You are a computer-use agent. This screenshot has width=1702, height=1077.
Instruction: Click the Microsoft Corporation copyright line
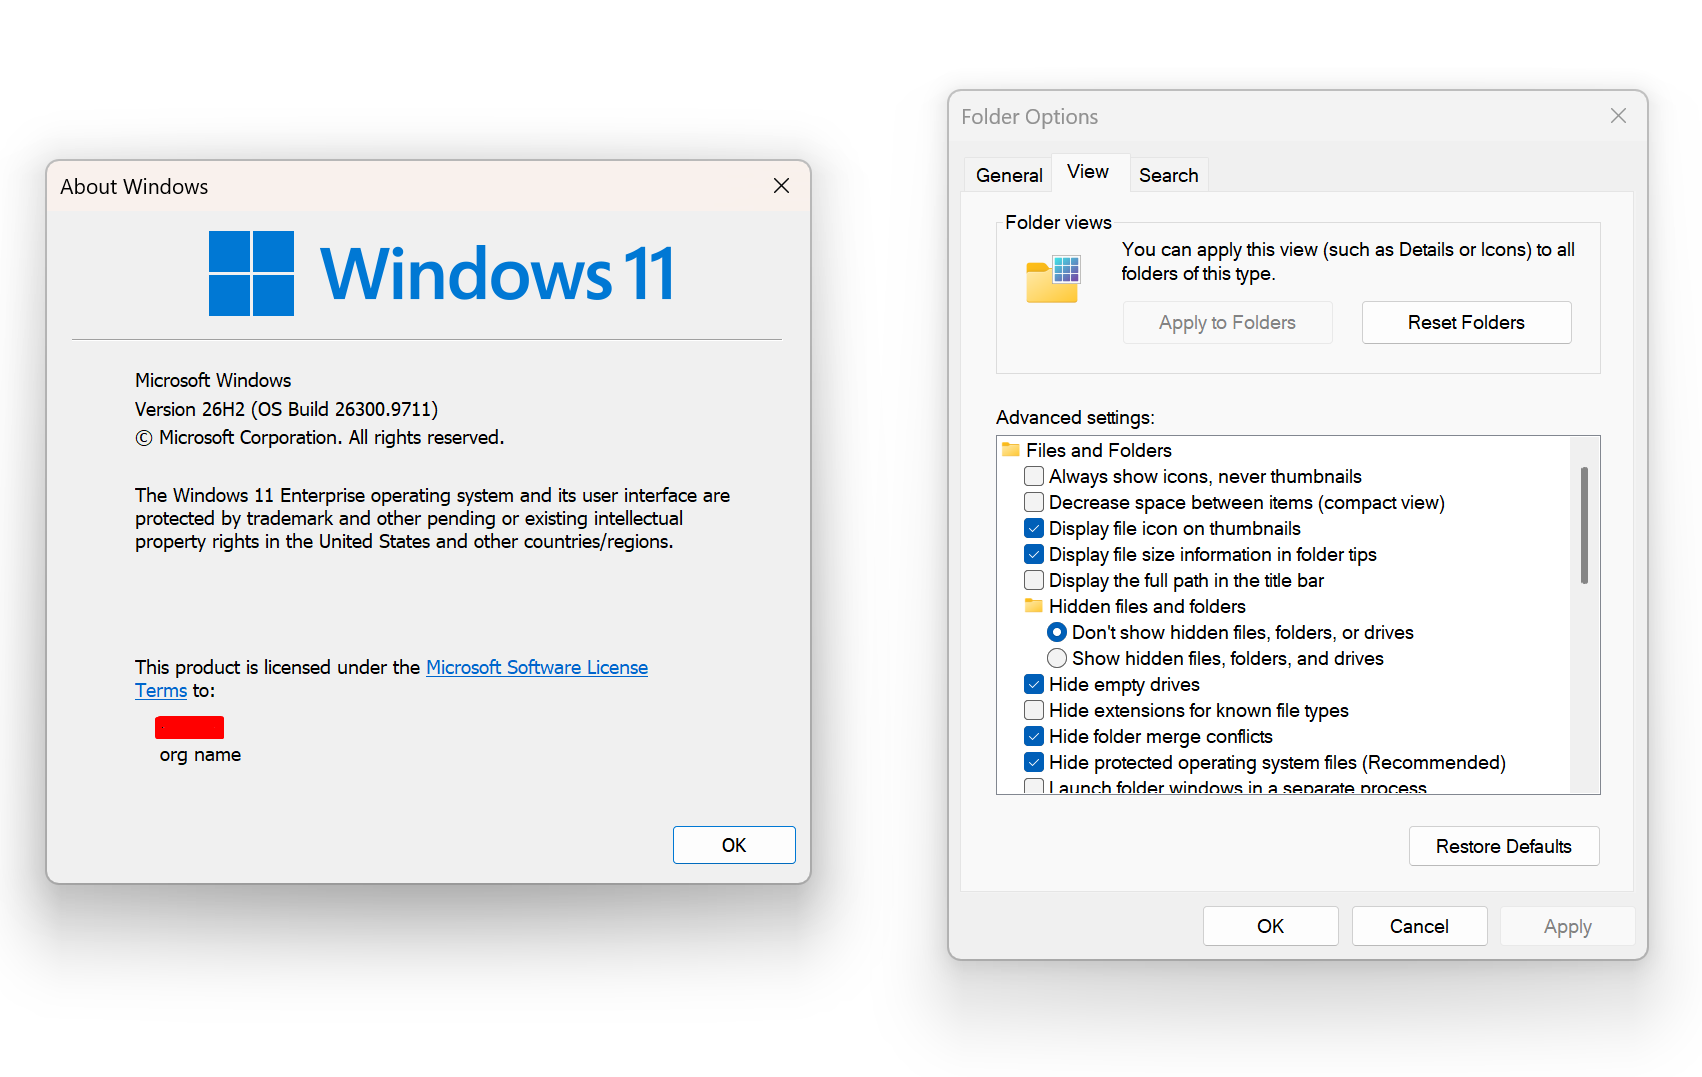tap(319, 438)
